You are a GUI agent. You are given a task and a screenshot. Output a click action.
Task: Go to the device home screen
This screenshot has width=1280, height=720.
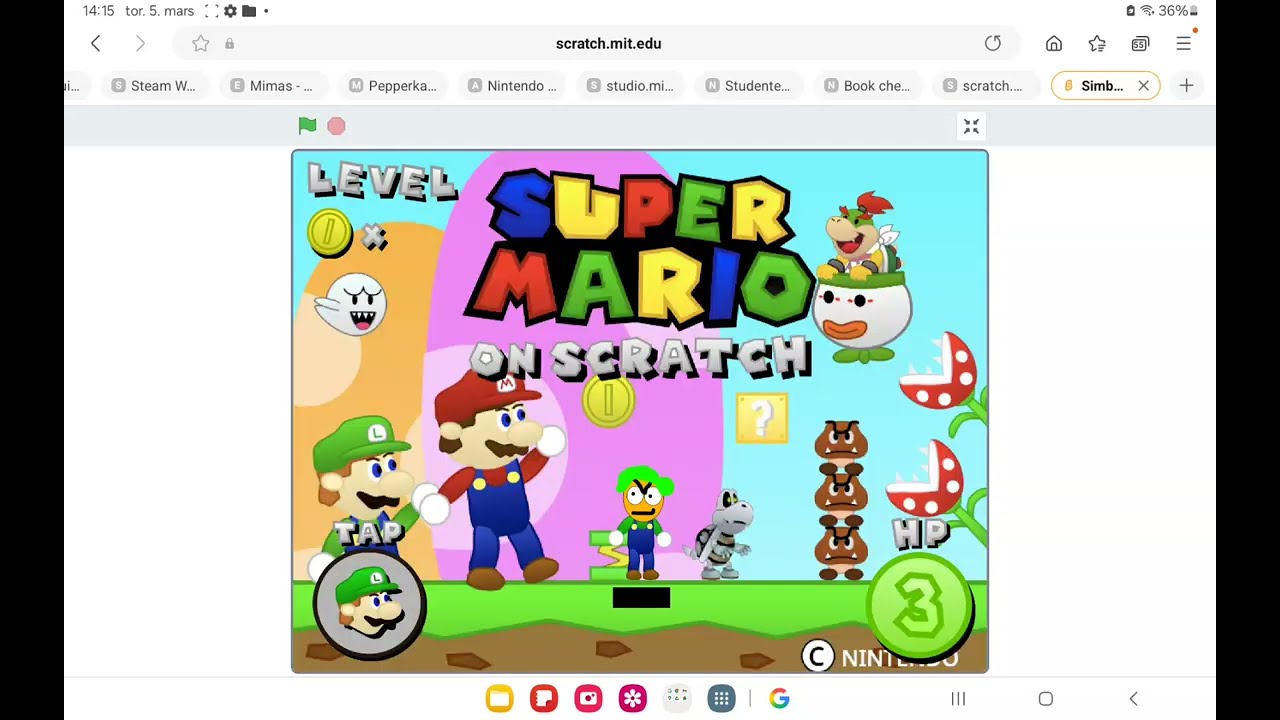(x=1046, y=699)
